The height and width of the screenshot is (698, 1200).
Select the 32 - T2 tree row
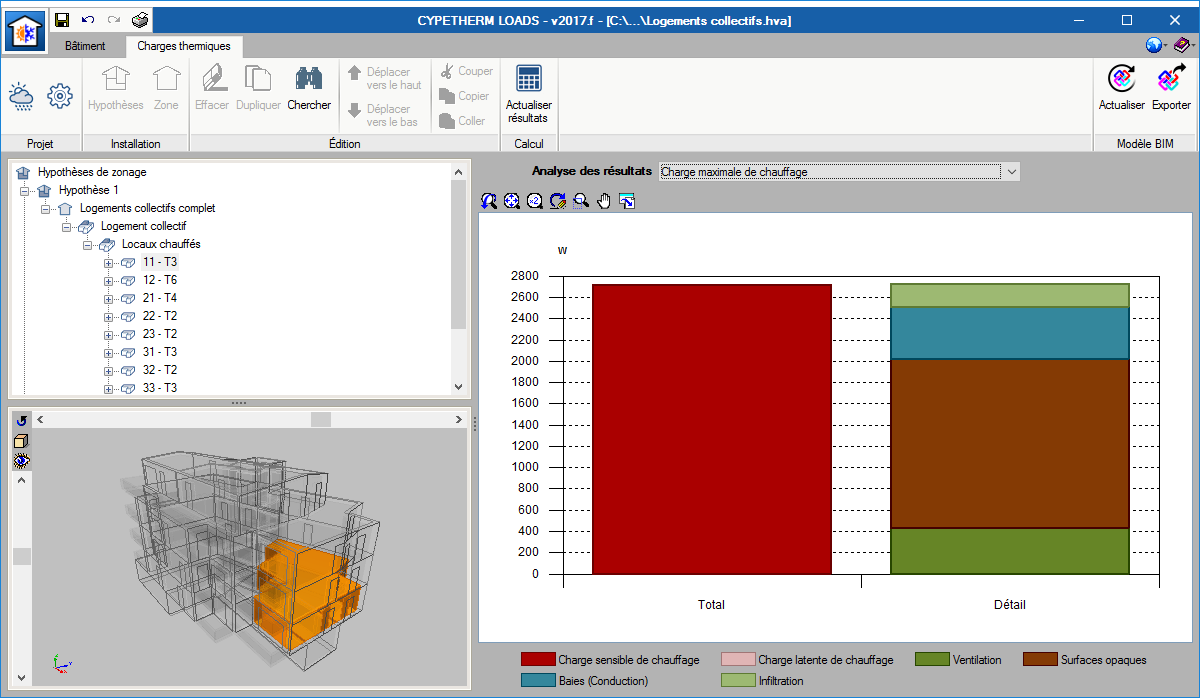(x=159, y=370)
